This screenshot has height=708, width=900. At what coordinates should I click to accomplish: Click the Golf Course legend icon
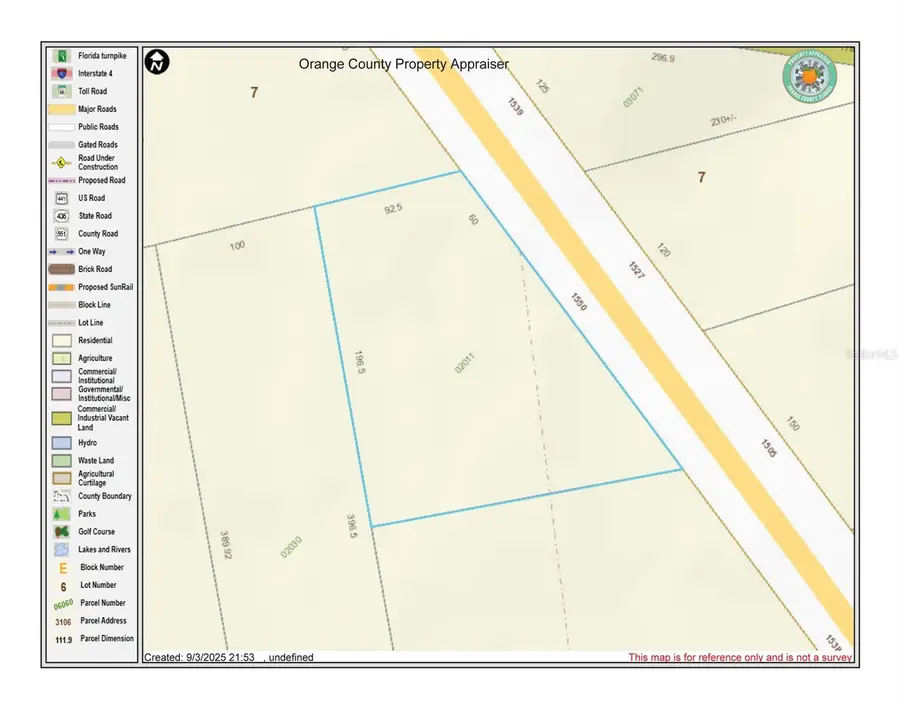click(62, 531)
